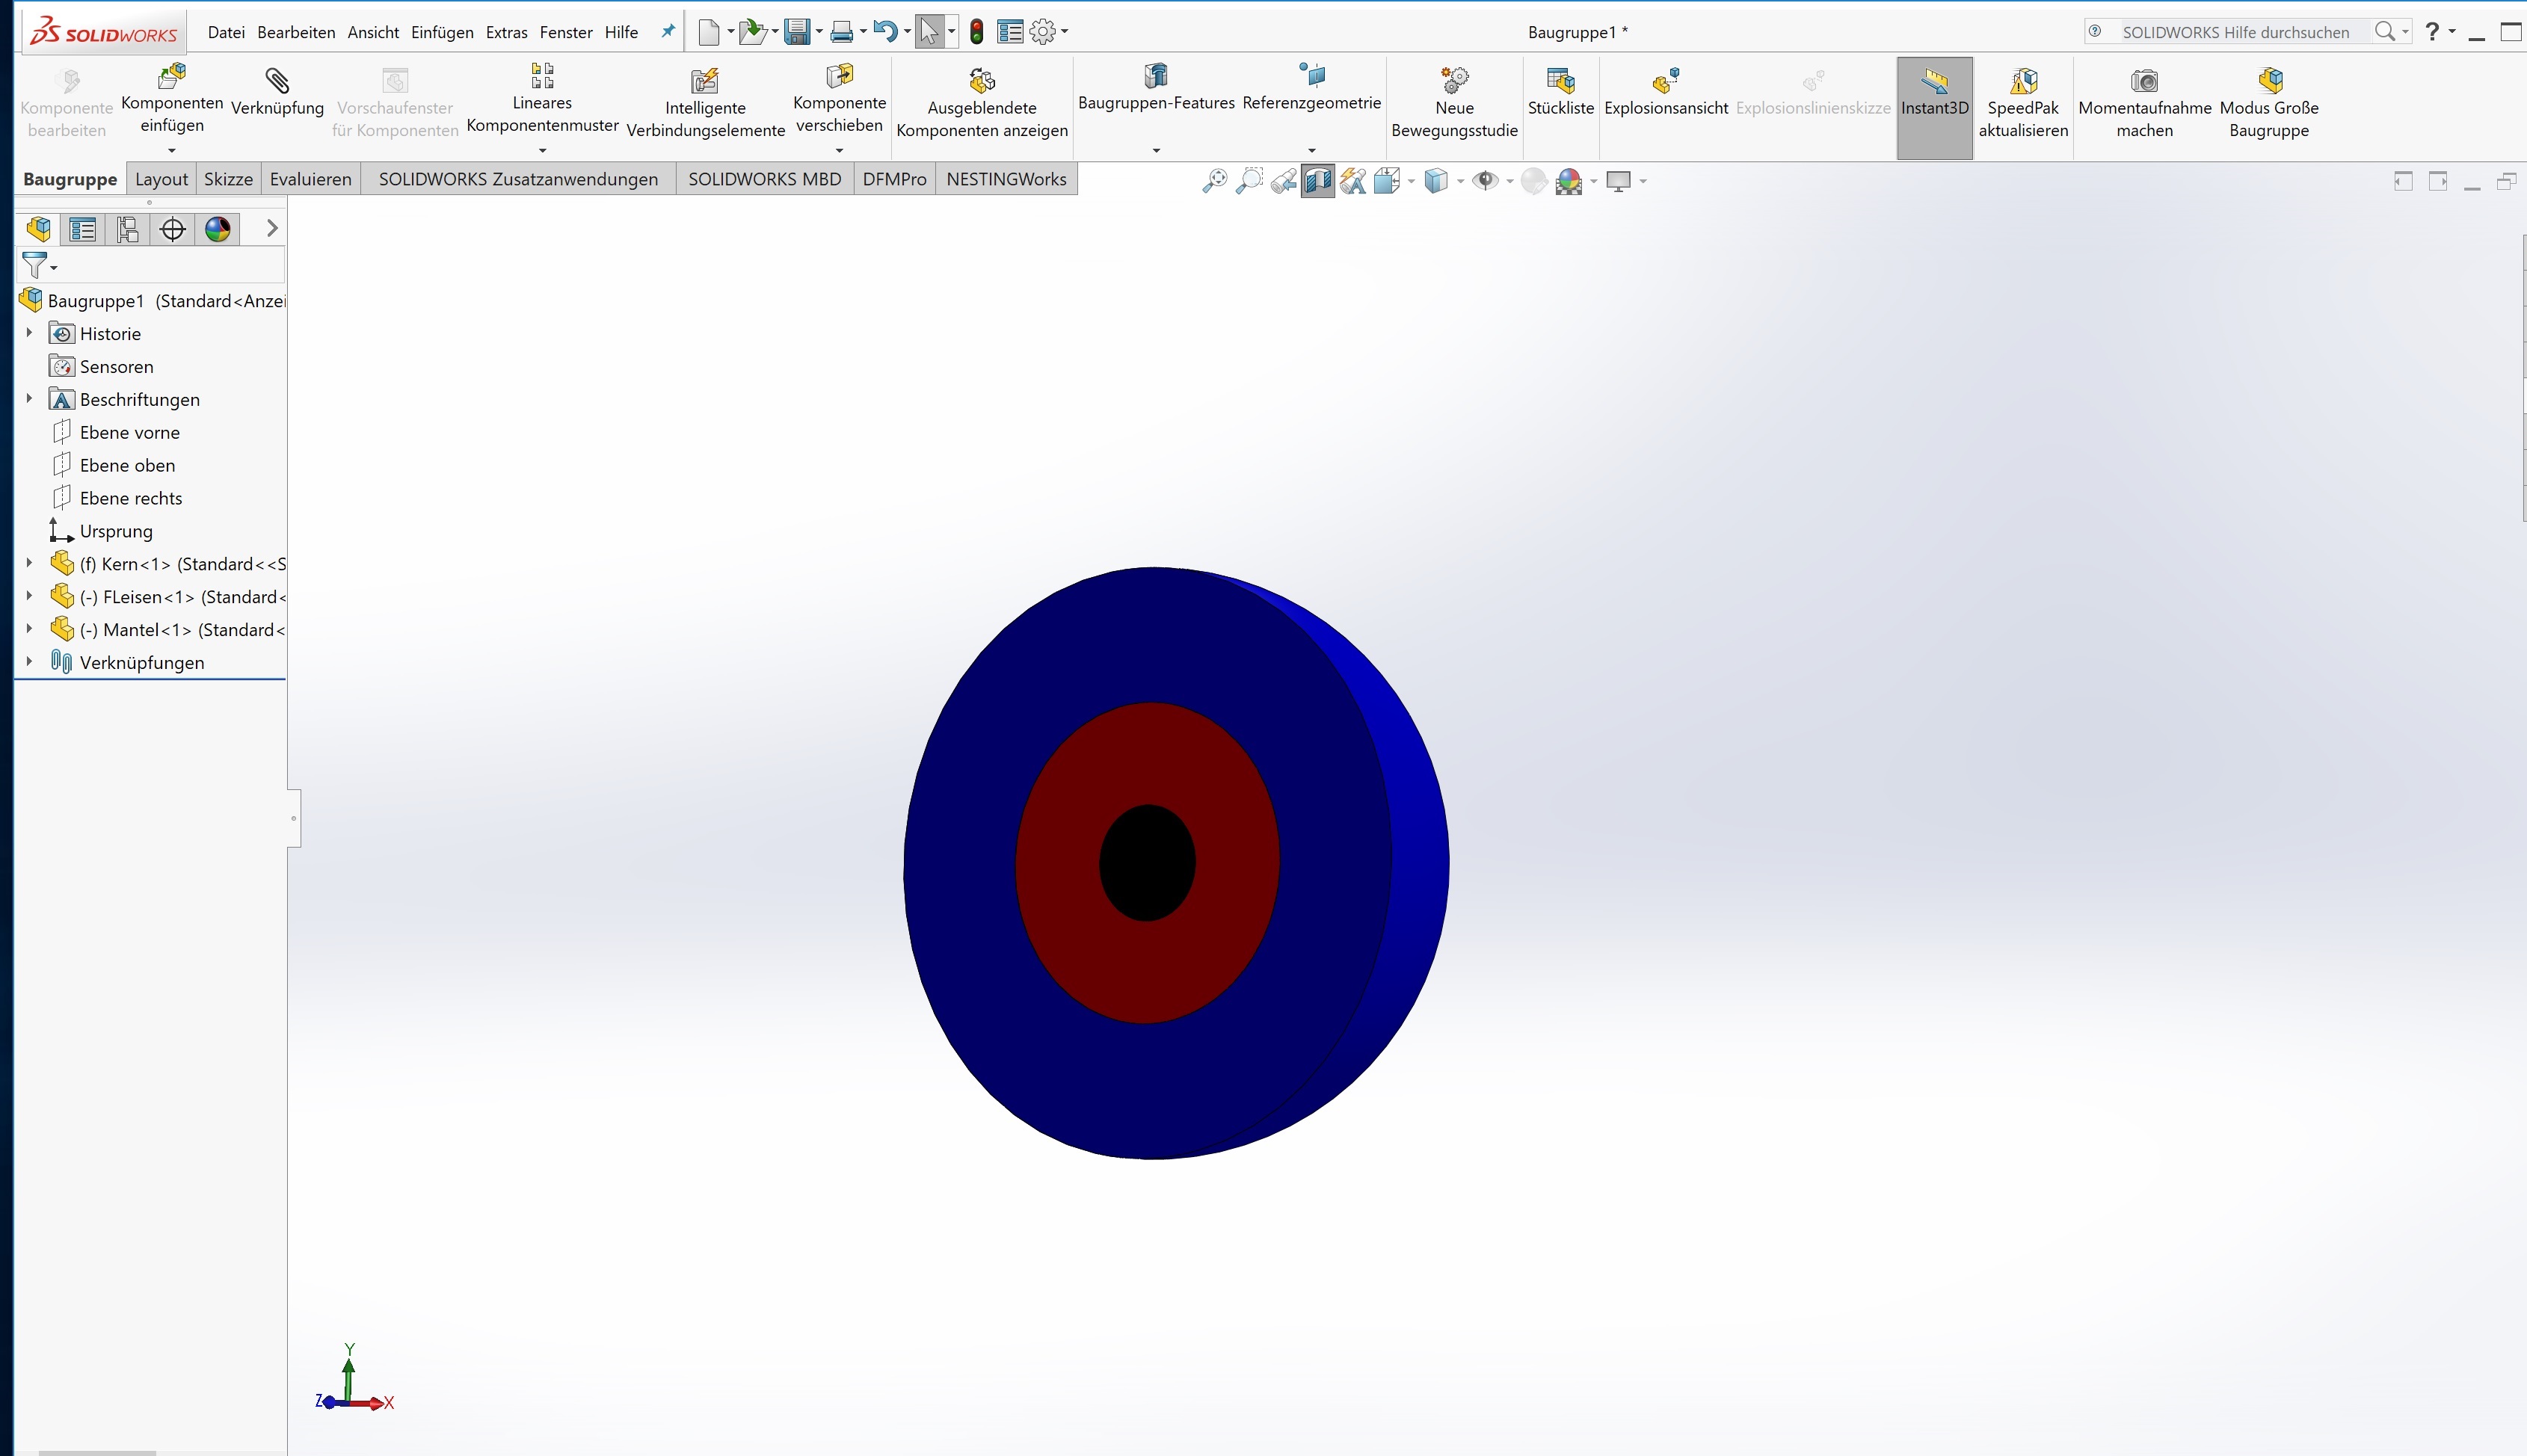
Task: Open the Save dropdown arrow
Action: (x=819, y=32)
